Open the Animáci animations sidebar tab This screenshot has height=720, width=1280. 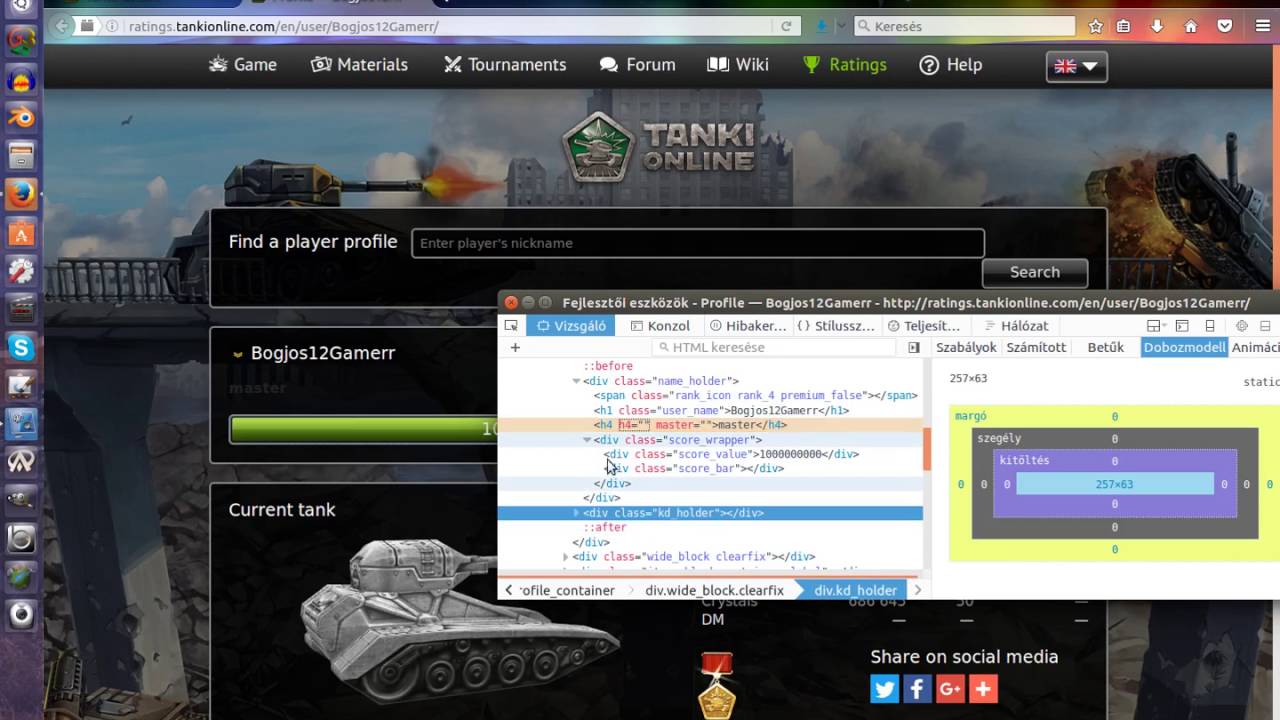pyautogui.click(x=1256, y=348)
